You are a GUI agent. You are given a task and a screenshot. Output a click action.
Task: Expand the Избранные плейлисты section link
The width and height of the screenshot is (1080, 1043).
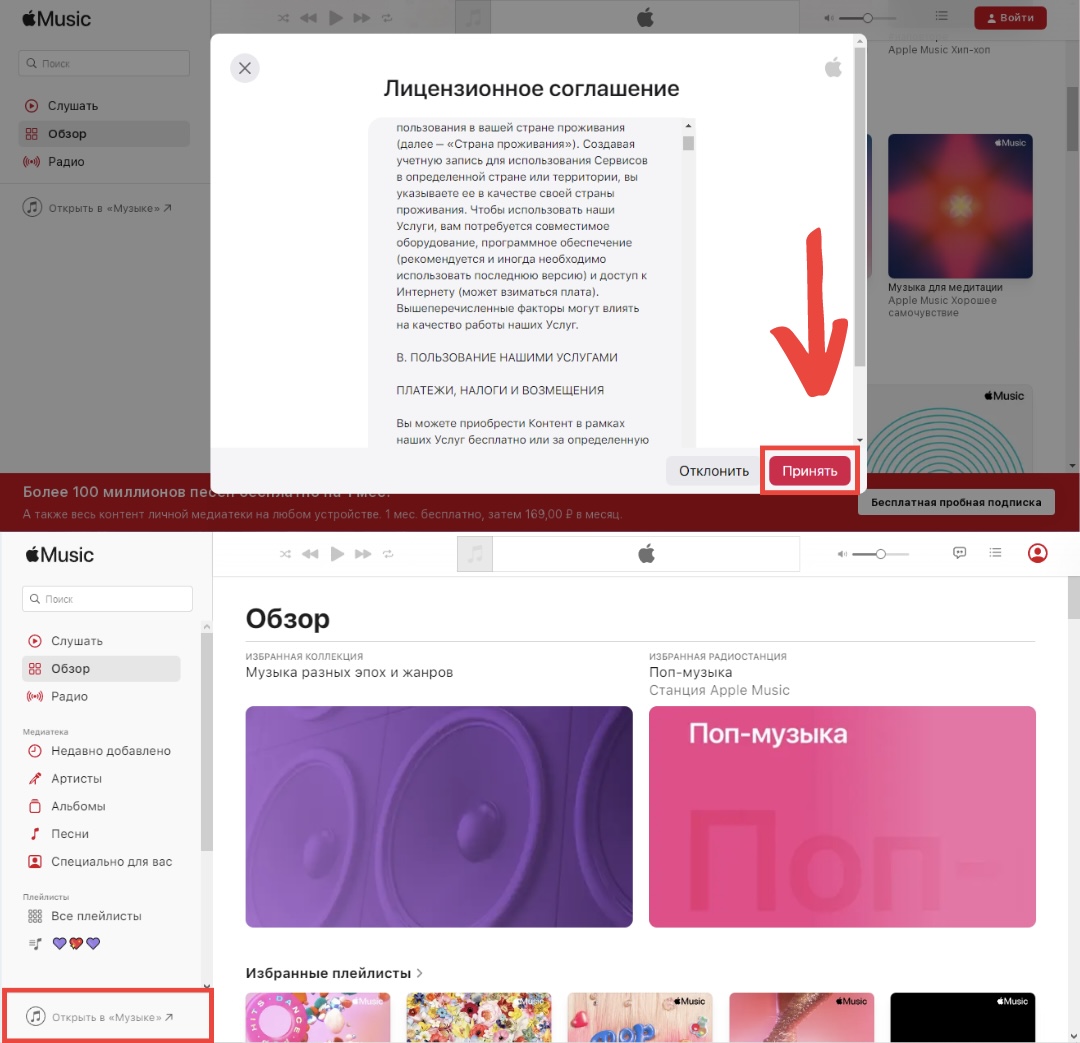coord(334,973)
